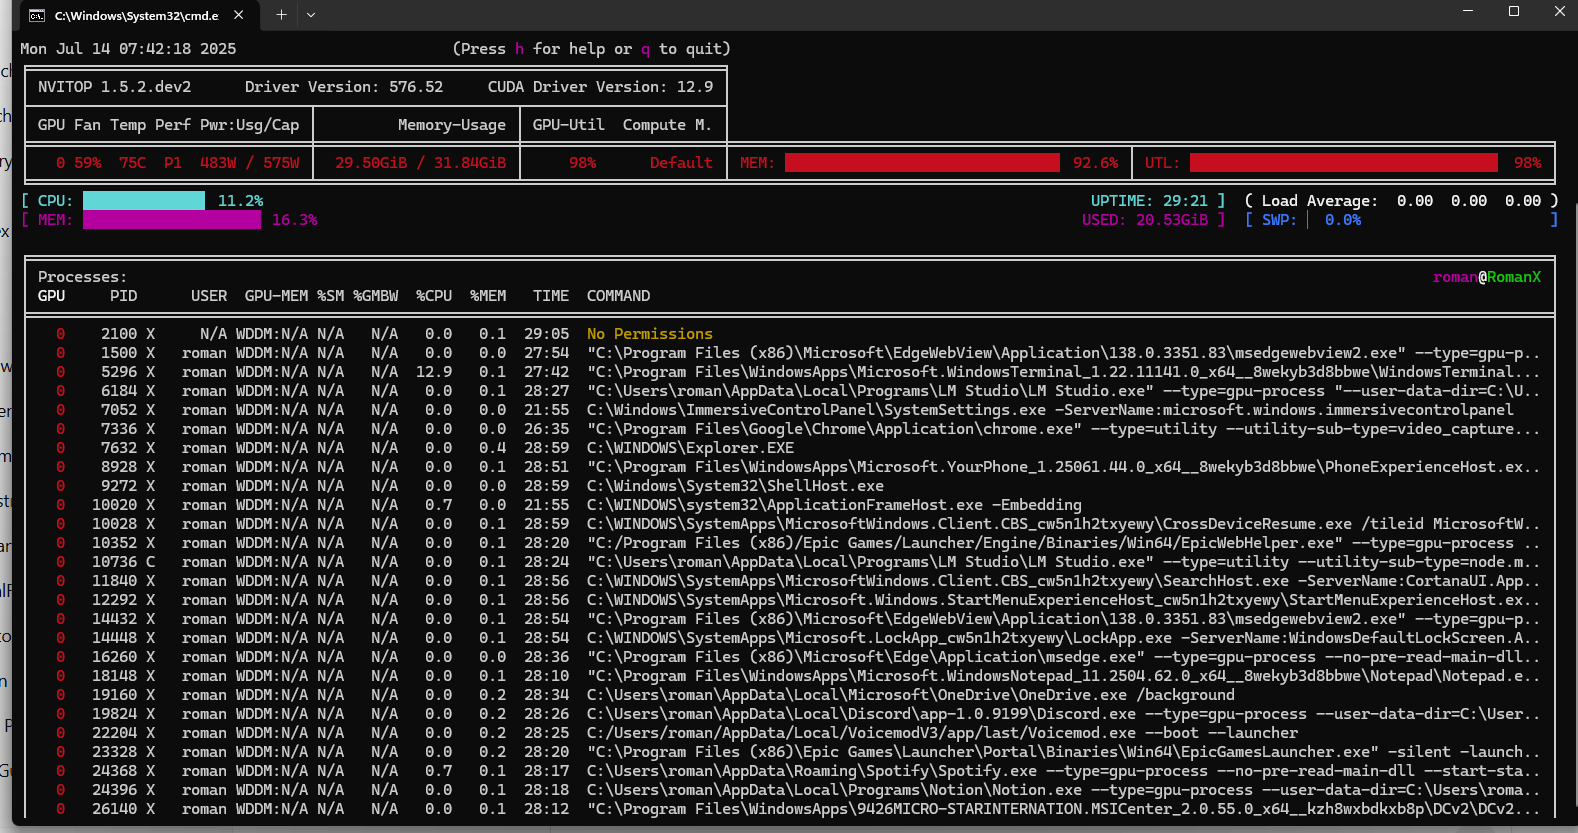Screen dimensions: 1578x833
Task: Click the 'COMMAND' column header
Action: coord(619,296)
